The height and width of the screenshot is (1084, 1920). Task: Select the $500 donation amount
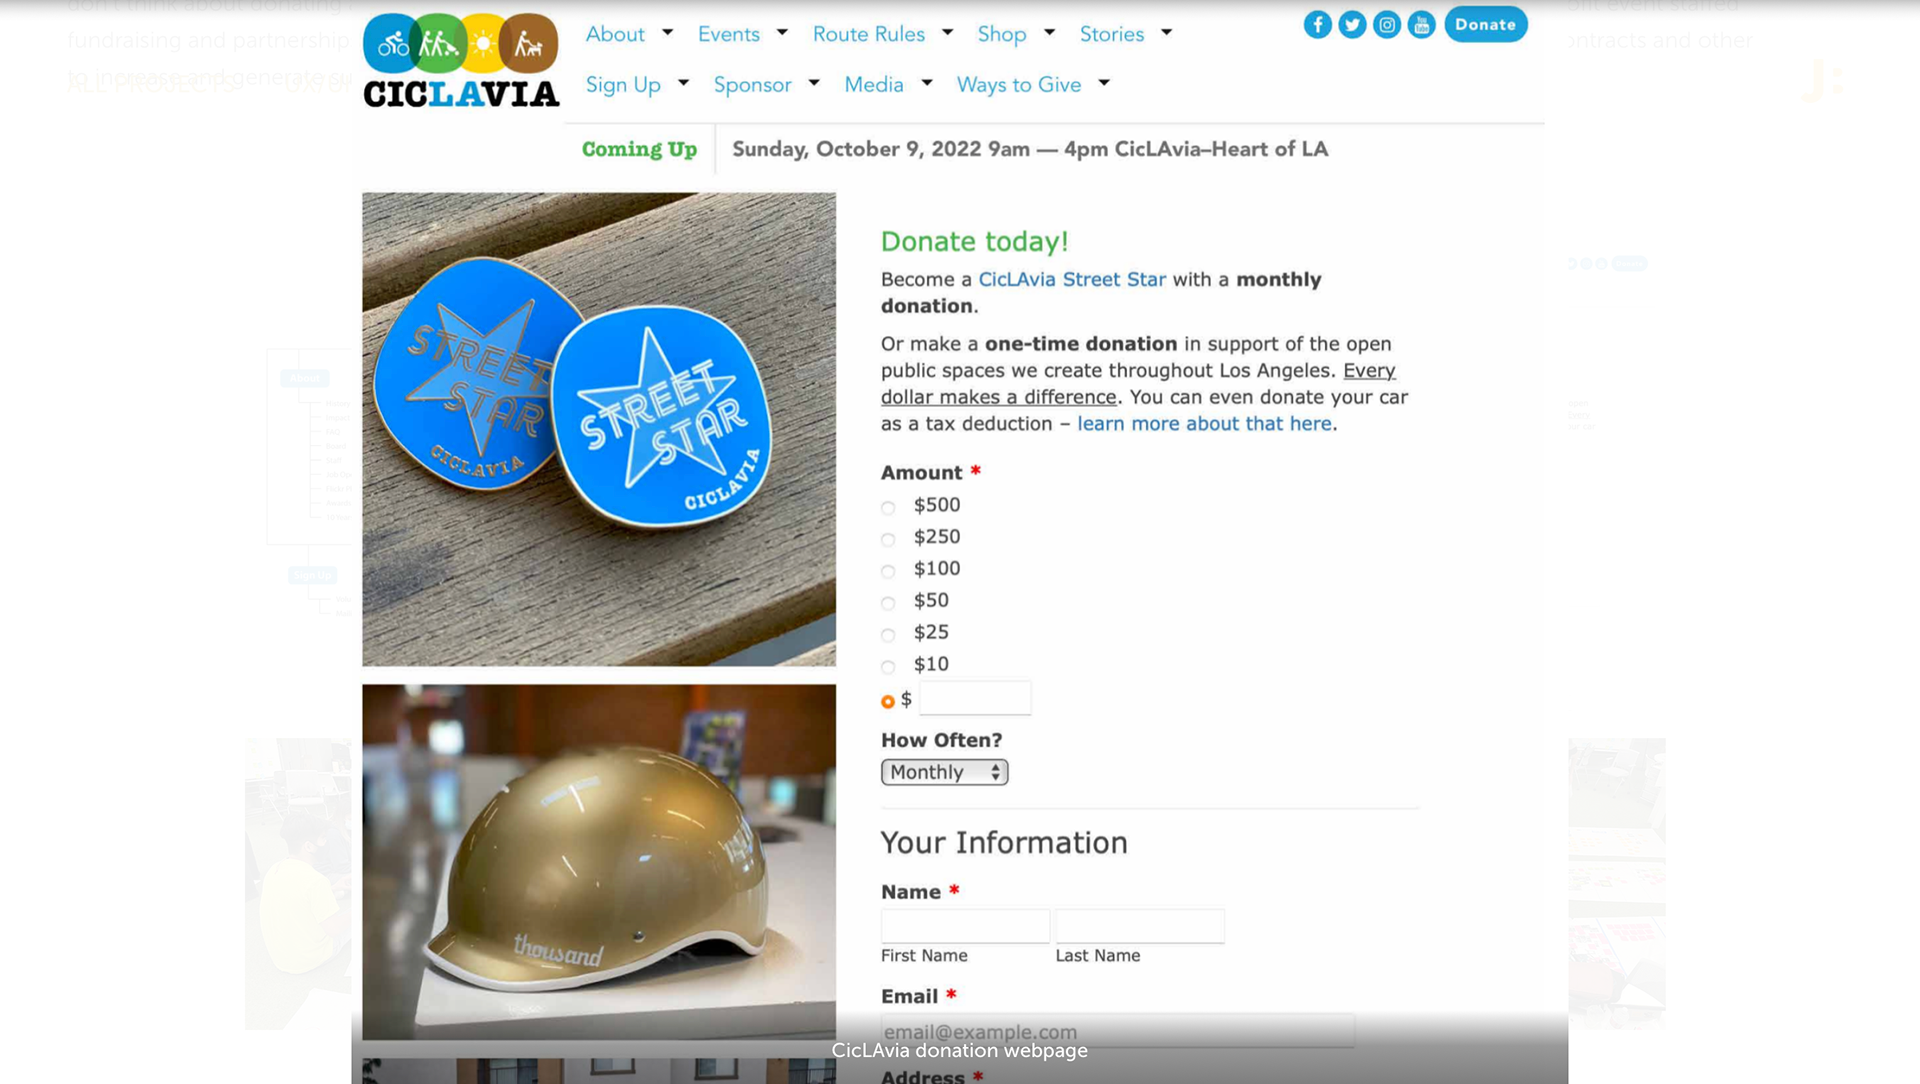[x=888, y=508]
